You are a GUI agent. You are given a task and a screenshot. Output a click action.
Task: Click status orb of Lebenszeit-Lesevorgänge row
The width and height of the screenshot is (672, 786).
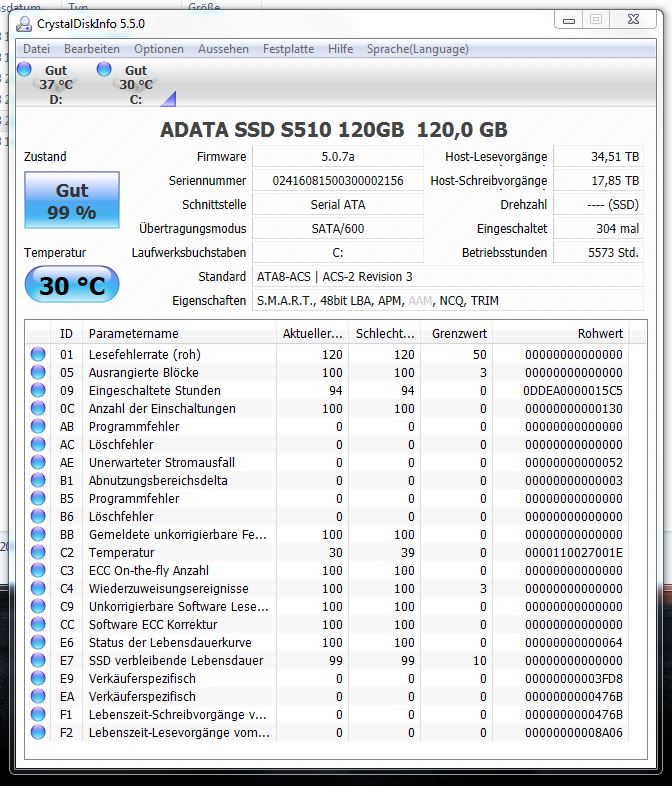(38, 732)
